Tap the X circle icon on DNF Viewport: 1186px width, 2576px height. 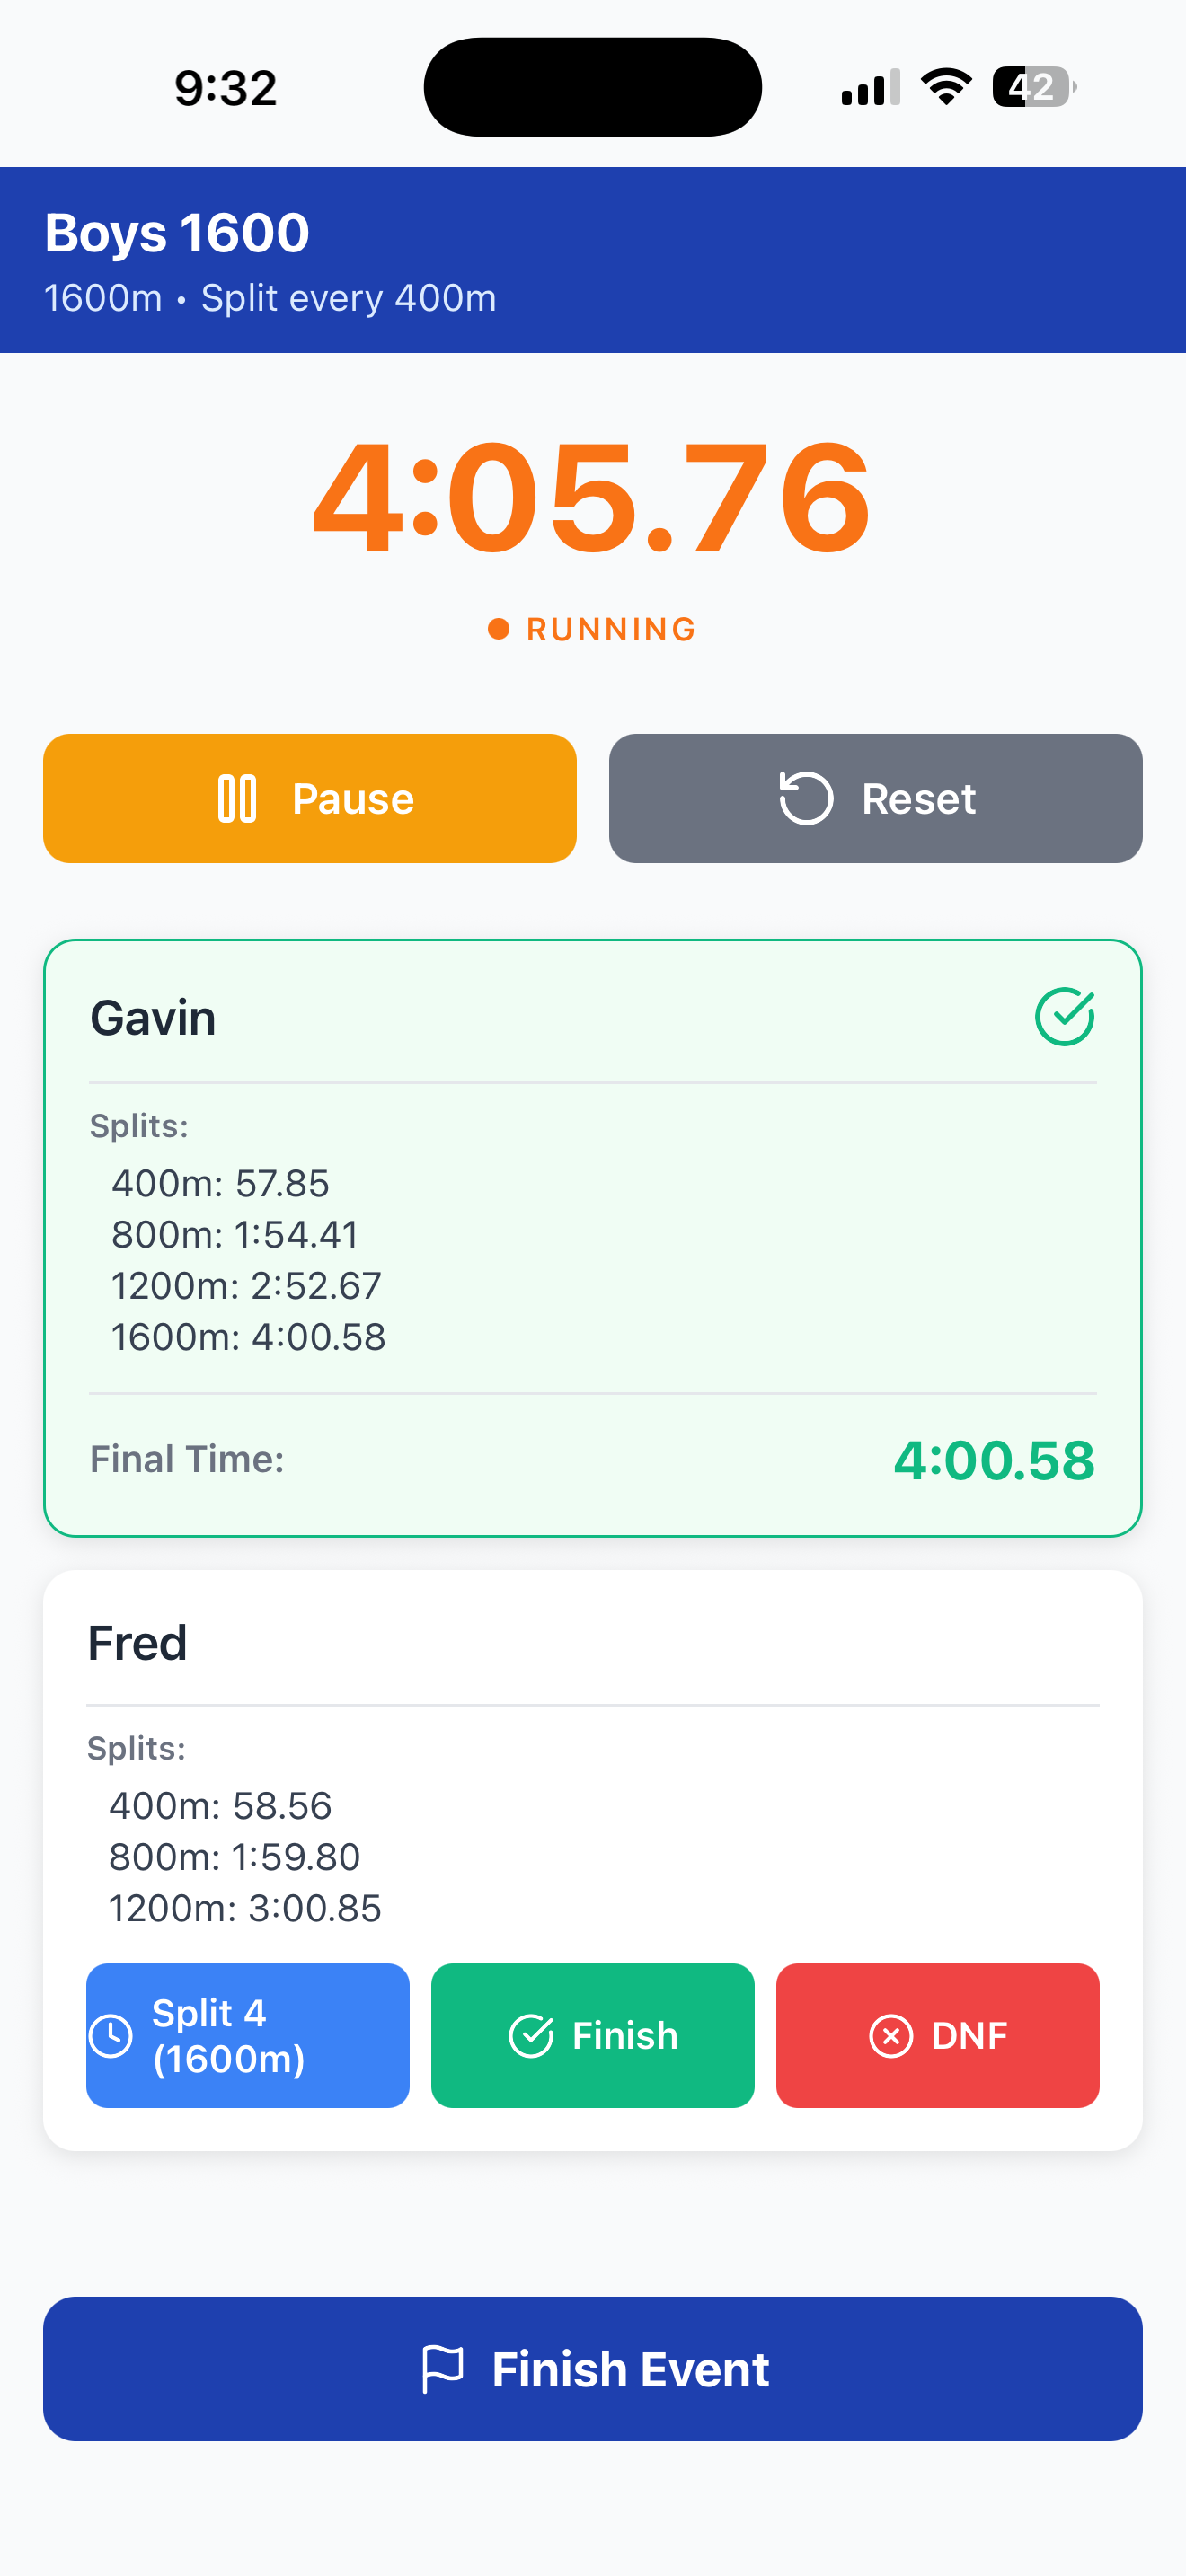click(891, 2036)
